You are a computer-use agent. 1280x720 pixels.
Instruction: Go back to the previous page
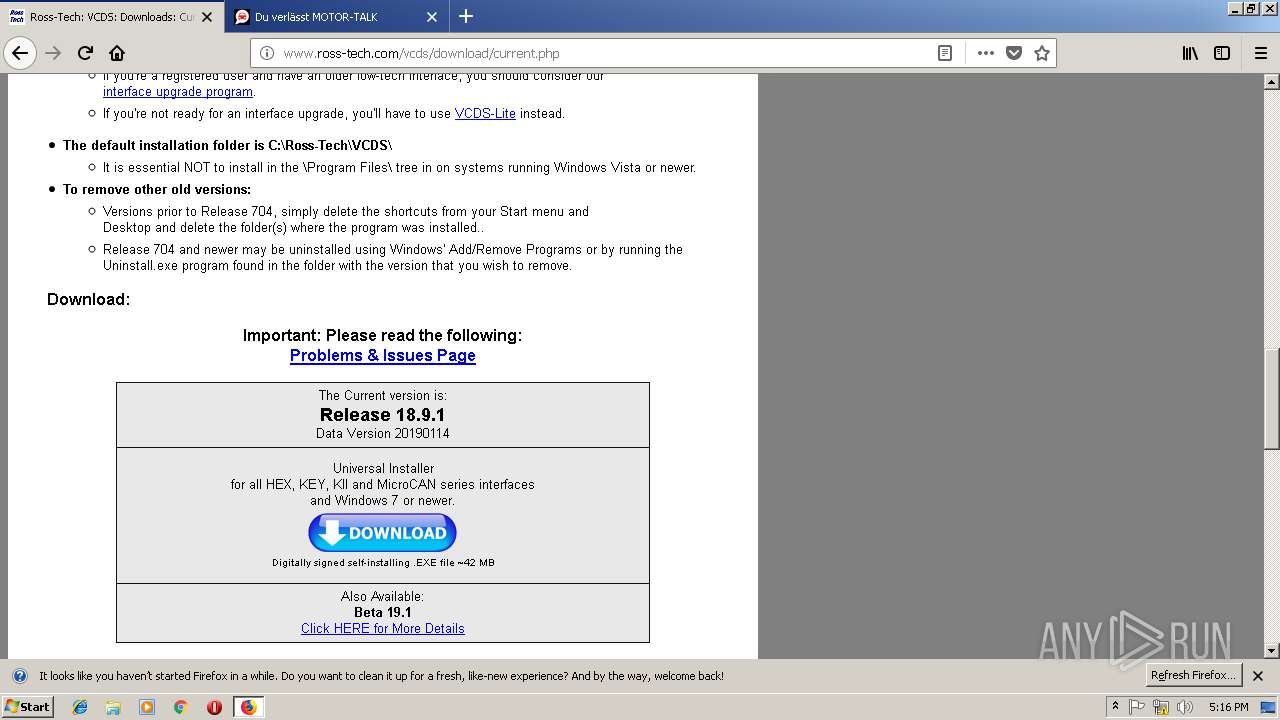click(20, 53)
